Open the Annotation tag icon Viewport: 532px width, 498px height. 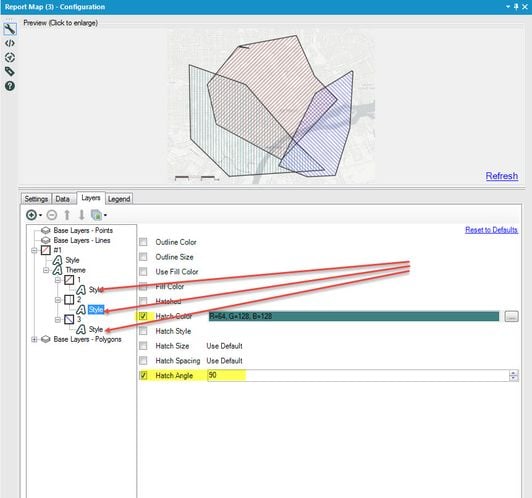tap(10, 71)
